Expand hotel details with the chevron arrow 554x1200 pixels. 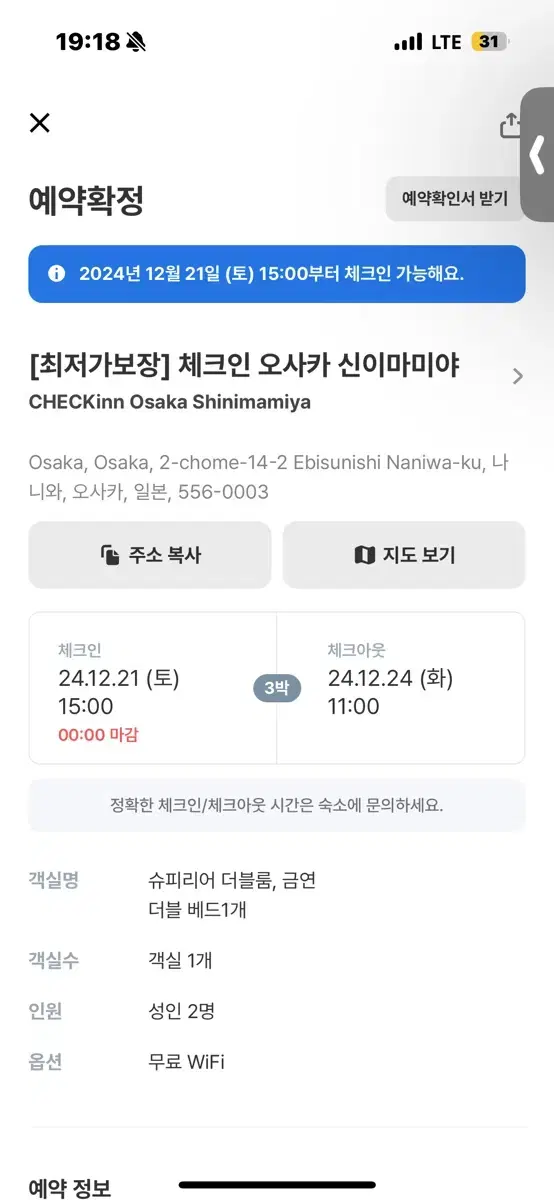[517, 376]
